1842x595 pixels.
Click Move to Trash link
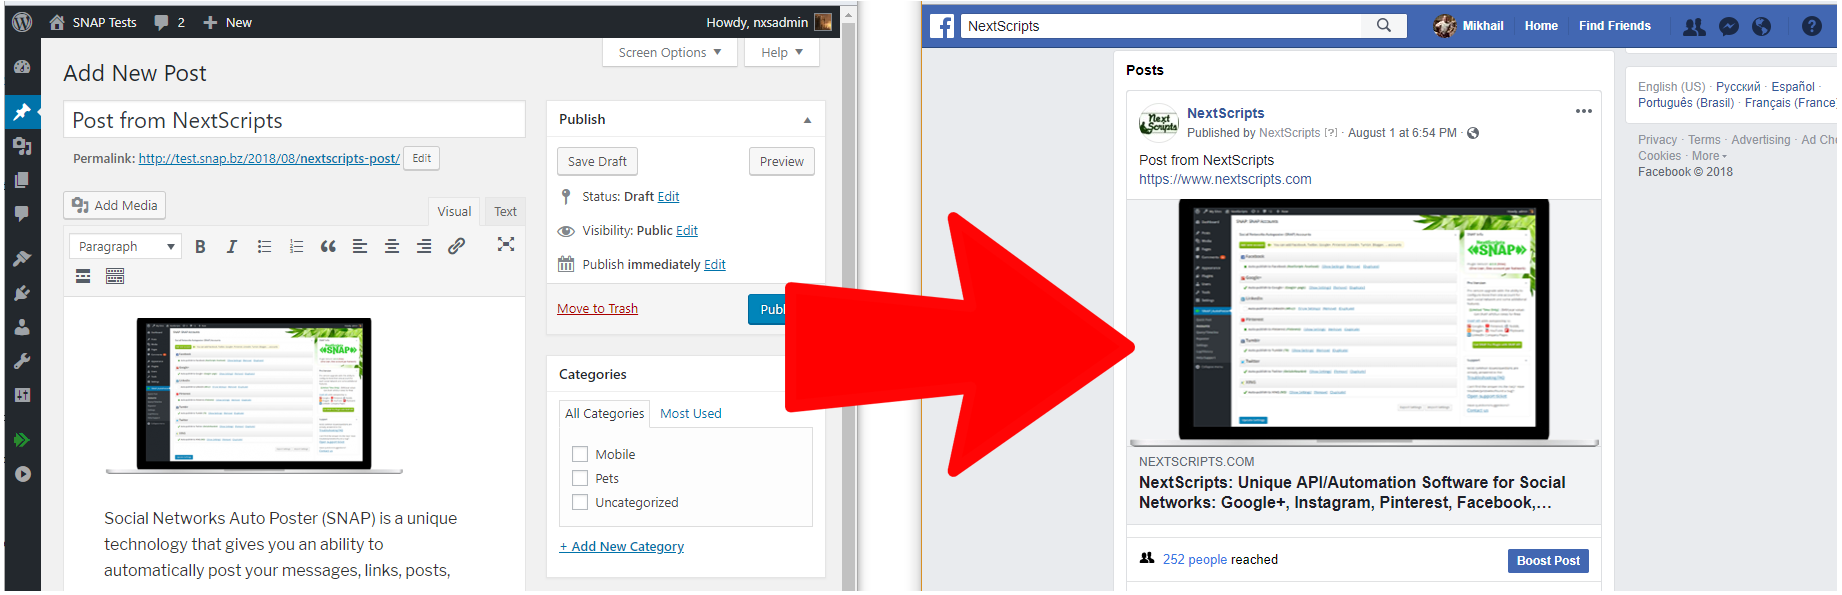click(597, 308)
